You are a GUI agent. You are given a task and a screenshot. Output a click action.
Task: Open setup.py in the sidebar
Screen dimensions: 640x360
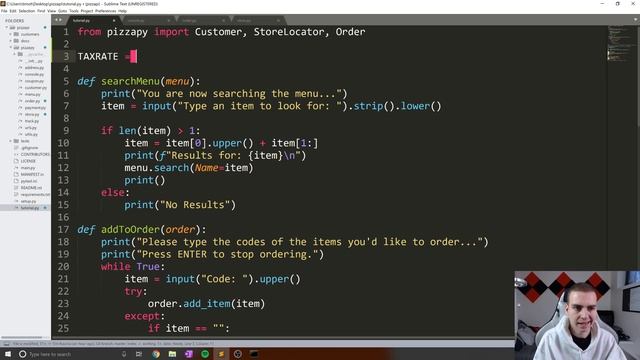coord(28,201)
